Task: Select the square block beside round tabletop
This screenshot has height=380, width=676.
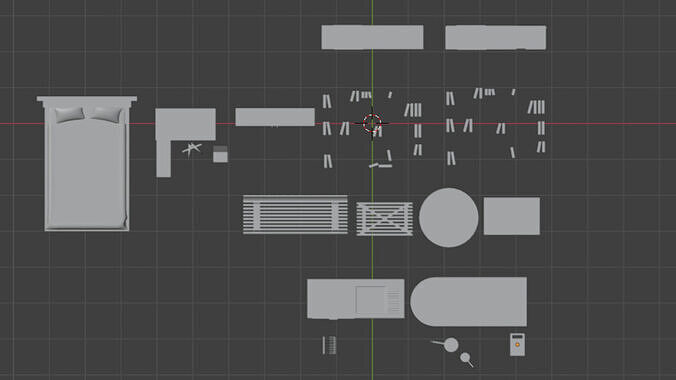Action: tap(512, 216)
